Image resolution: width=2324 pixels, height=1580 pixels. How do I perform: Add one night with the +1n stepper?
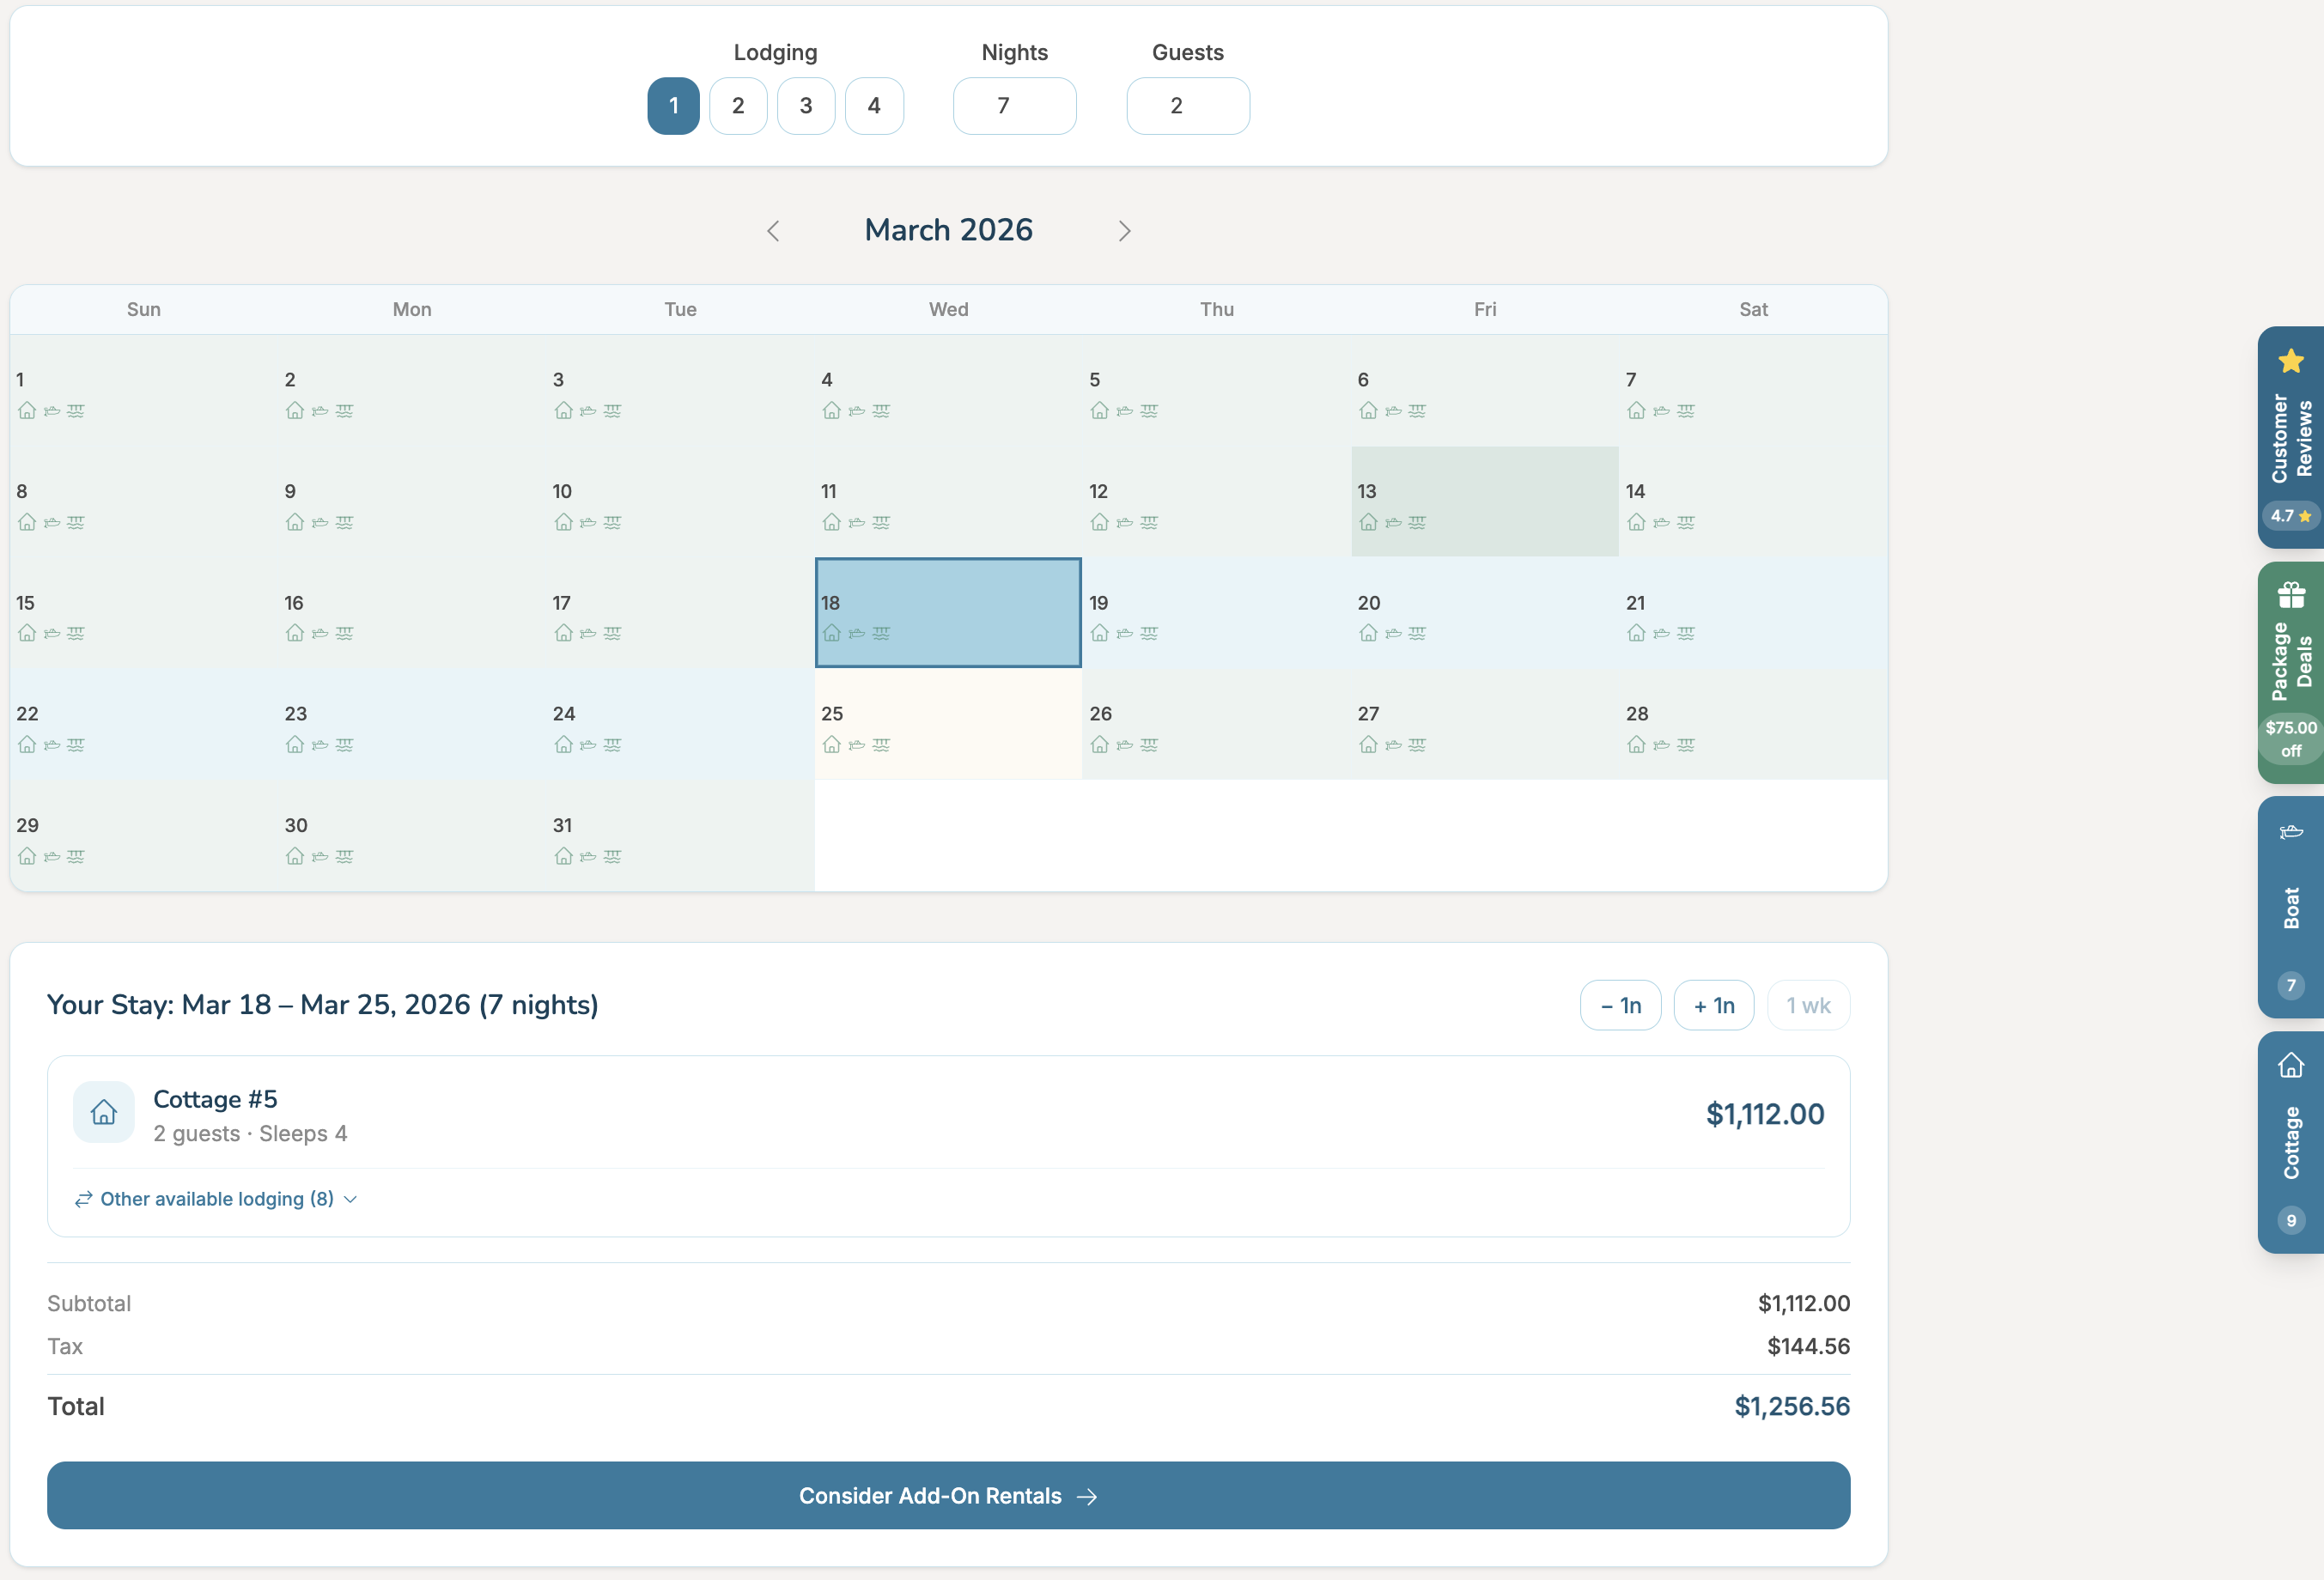(x=1714, y=1005)
